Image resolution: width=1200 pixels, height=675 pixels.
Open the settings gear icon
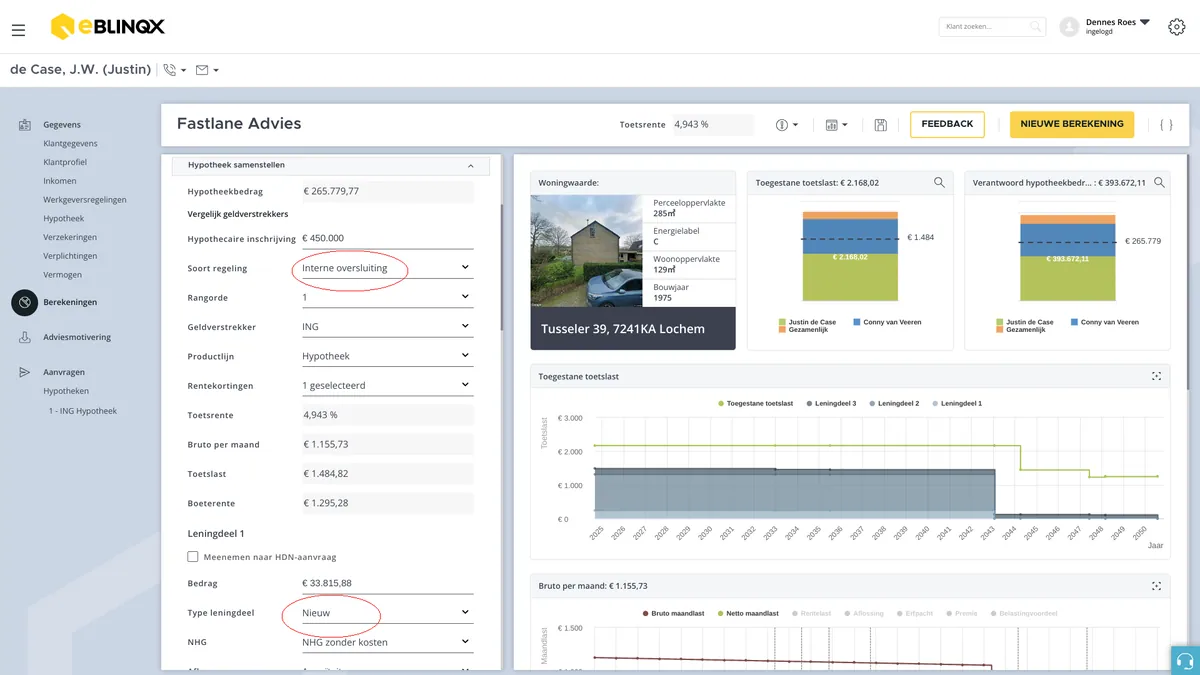pos(1177,27)
